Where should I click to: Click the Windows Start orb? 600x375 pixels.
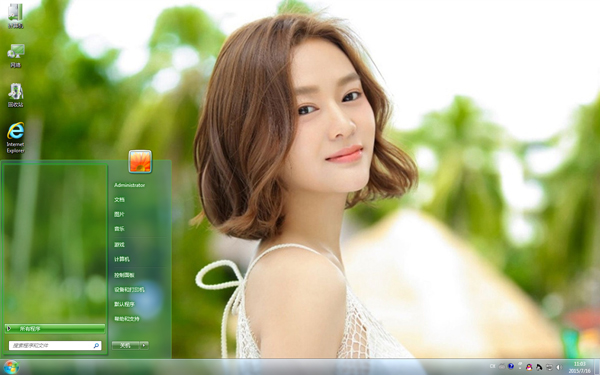click(11, 367)
